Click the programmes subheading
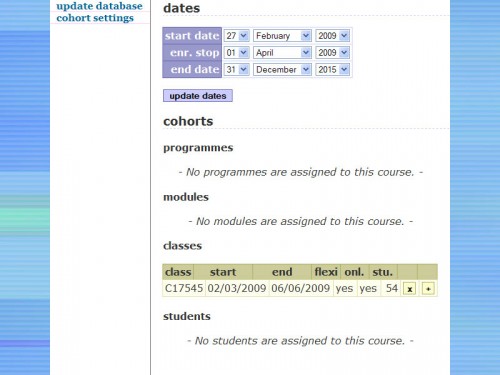 pyautogui.click(x=198, y=148)
